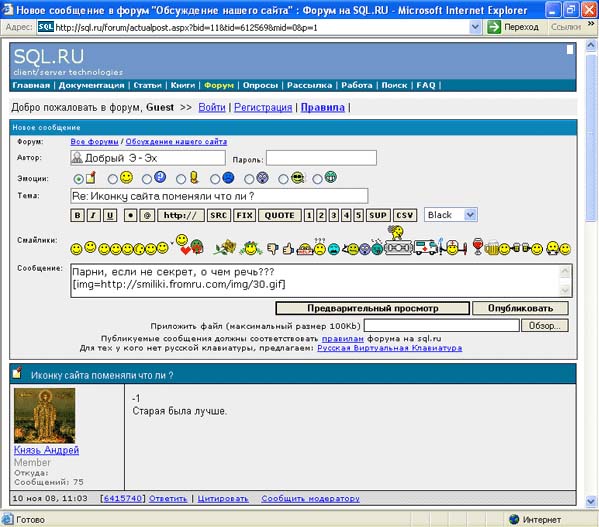Click the Предварительный просмотр button

click(372, 308)
